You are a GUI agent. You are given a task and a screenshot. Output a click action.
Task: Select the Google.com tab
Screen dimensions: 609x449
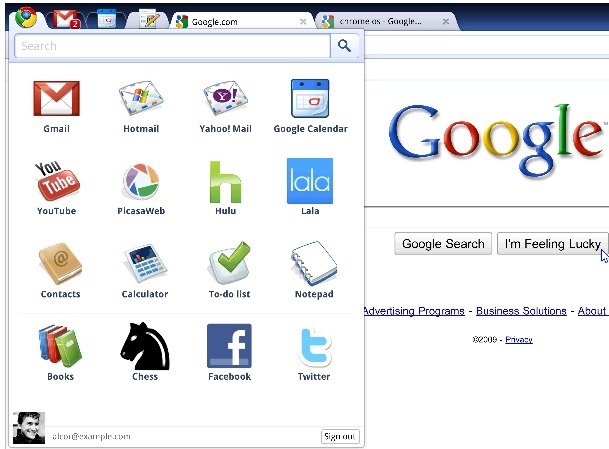[x=241, y=21]
